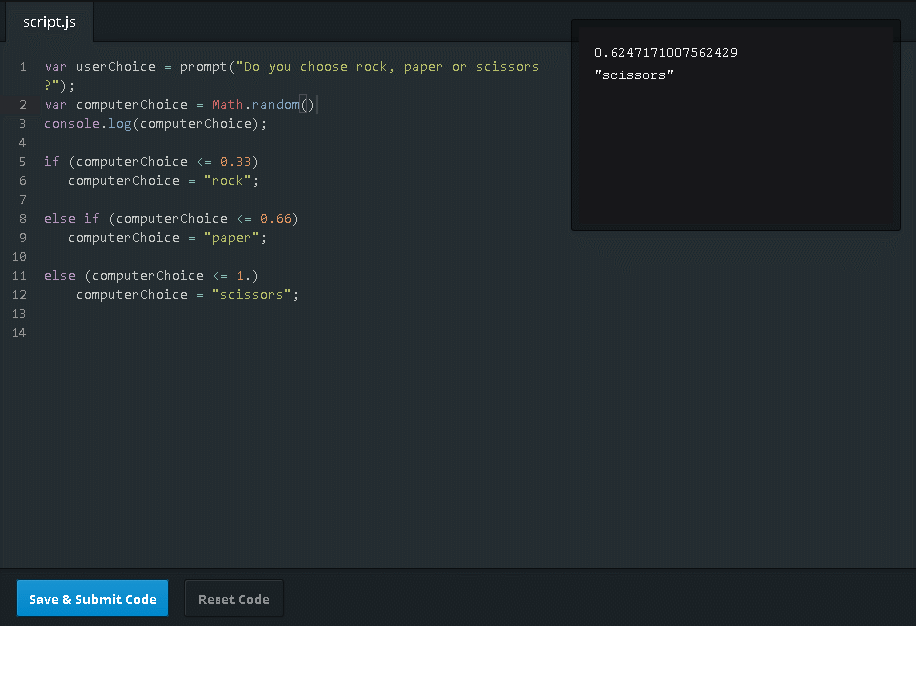Image resolution: width=916 pixels, height=685 pixels.
Task: Click line number 5 in the gutter
Action: [x=23, y=162]
